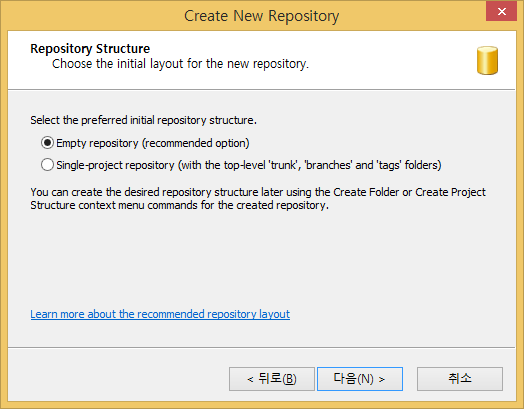Proceed with the 다음(N) button
The width and height of the screenshot is (524, 409).
coord(360,379)
